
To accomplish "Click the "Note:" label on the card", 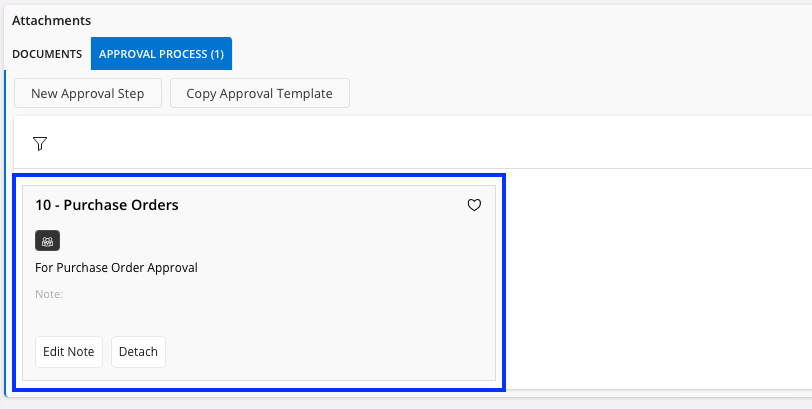I will (x=49, y=294).
